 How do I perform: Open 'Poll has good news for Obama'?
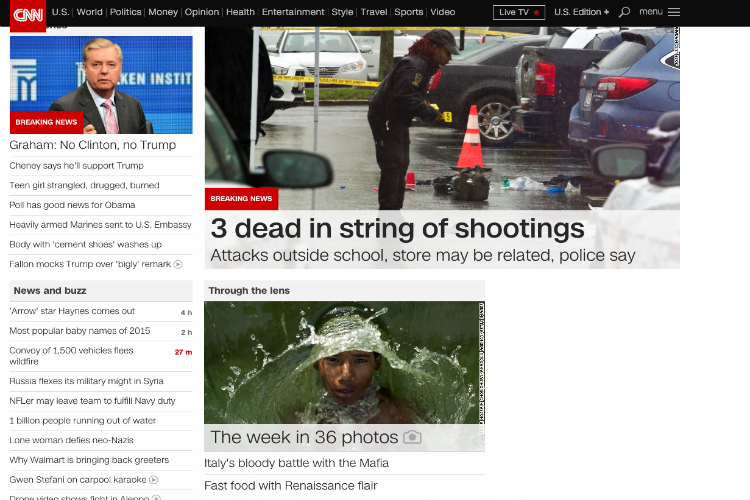tap(72, 205)
